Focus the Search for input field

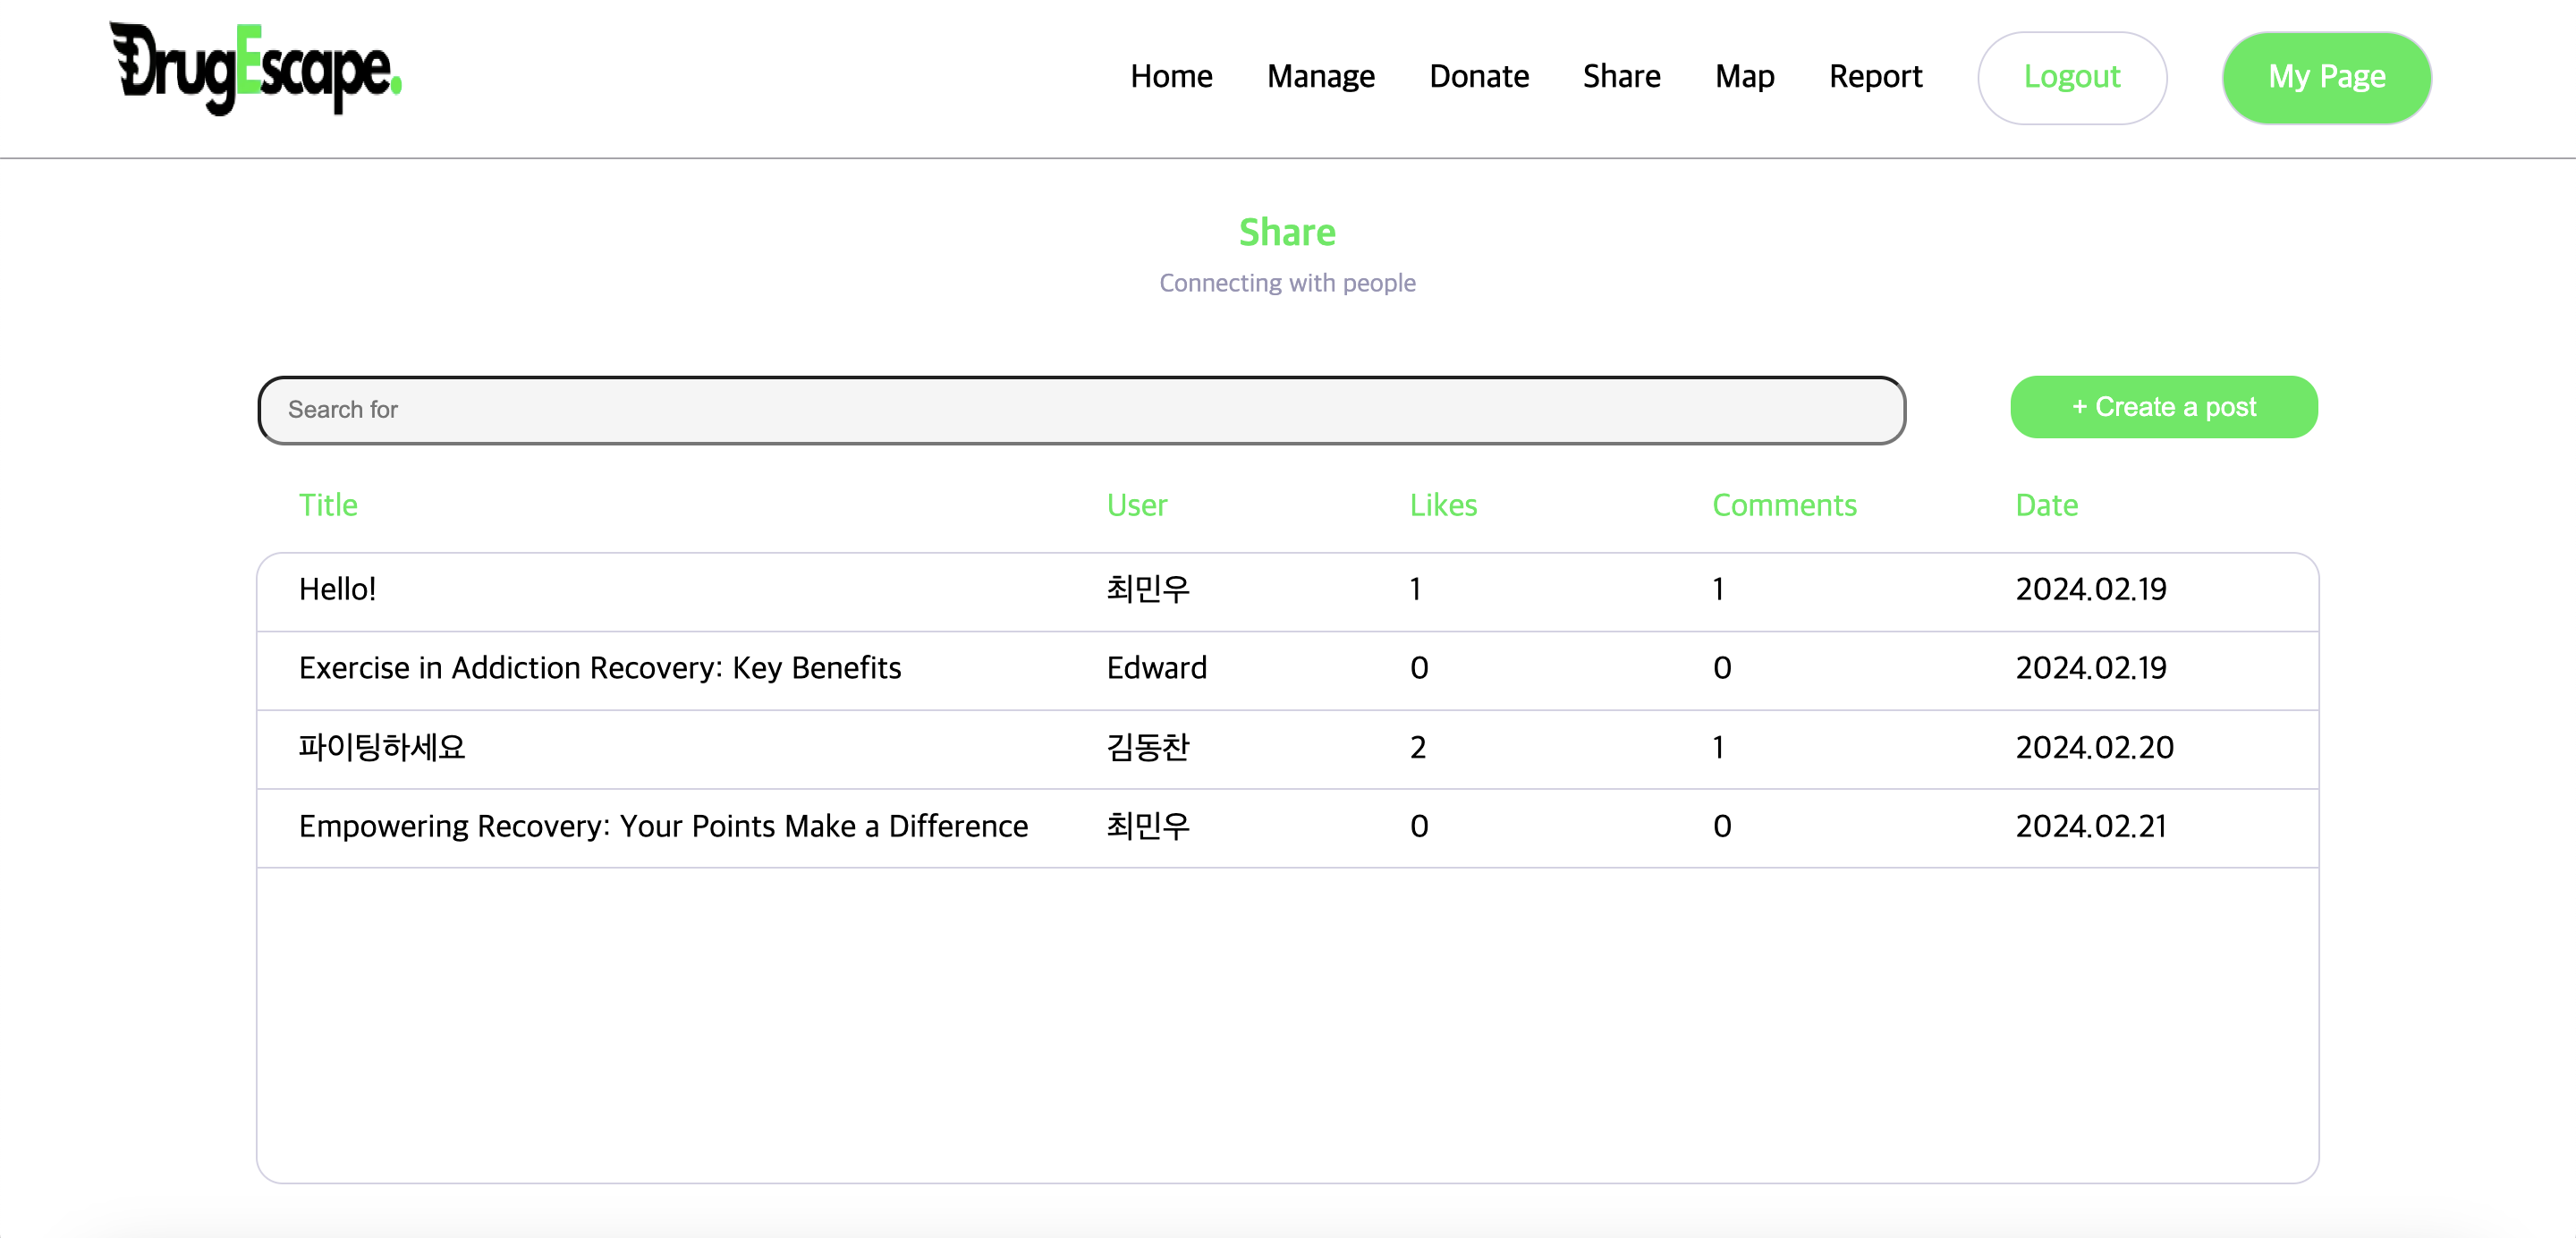(x=1081, y=410)
